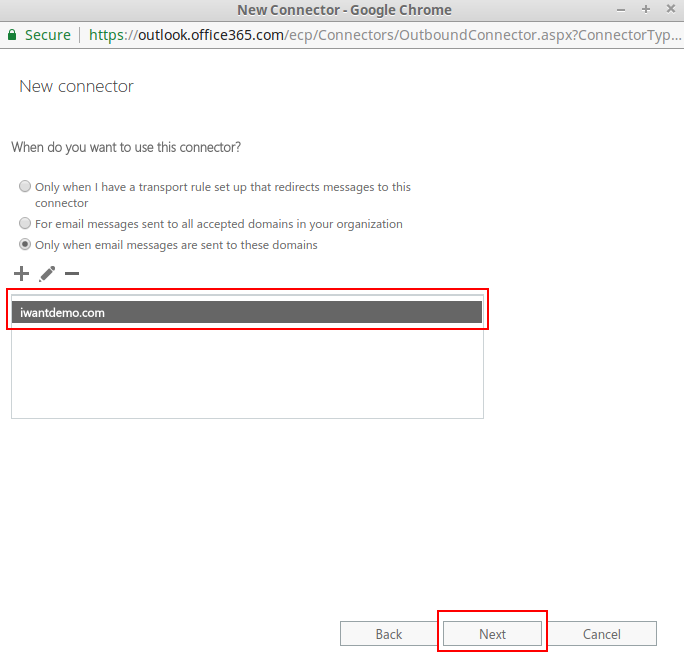
Task: Minimize the New Connector Chrome window
Action: [x=622, y=10]
